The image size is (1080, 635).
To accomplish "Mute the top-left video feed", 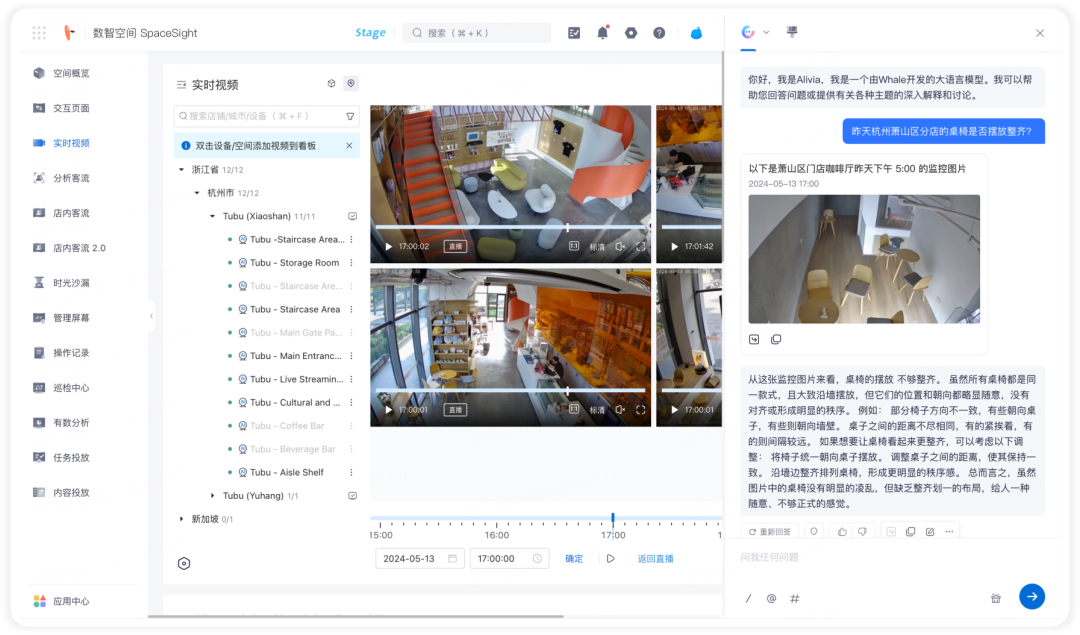I will tap(620, 247).
